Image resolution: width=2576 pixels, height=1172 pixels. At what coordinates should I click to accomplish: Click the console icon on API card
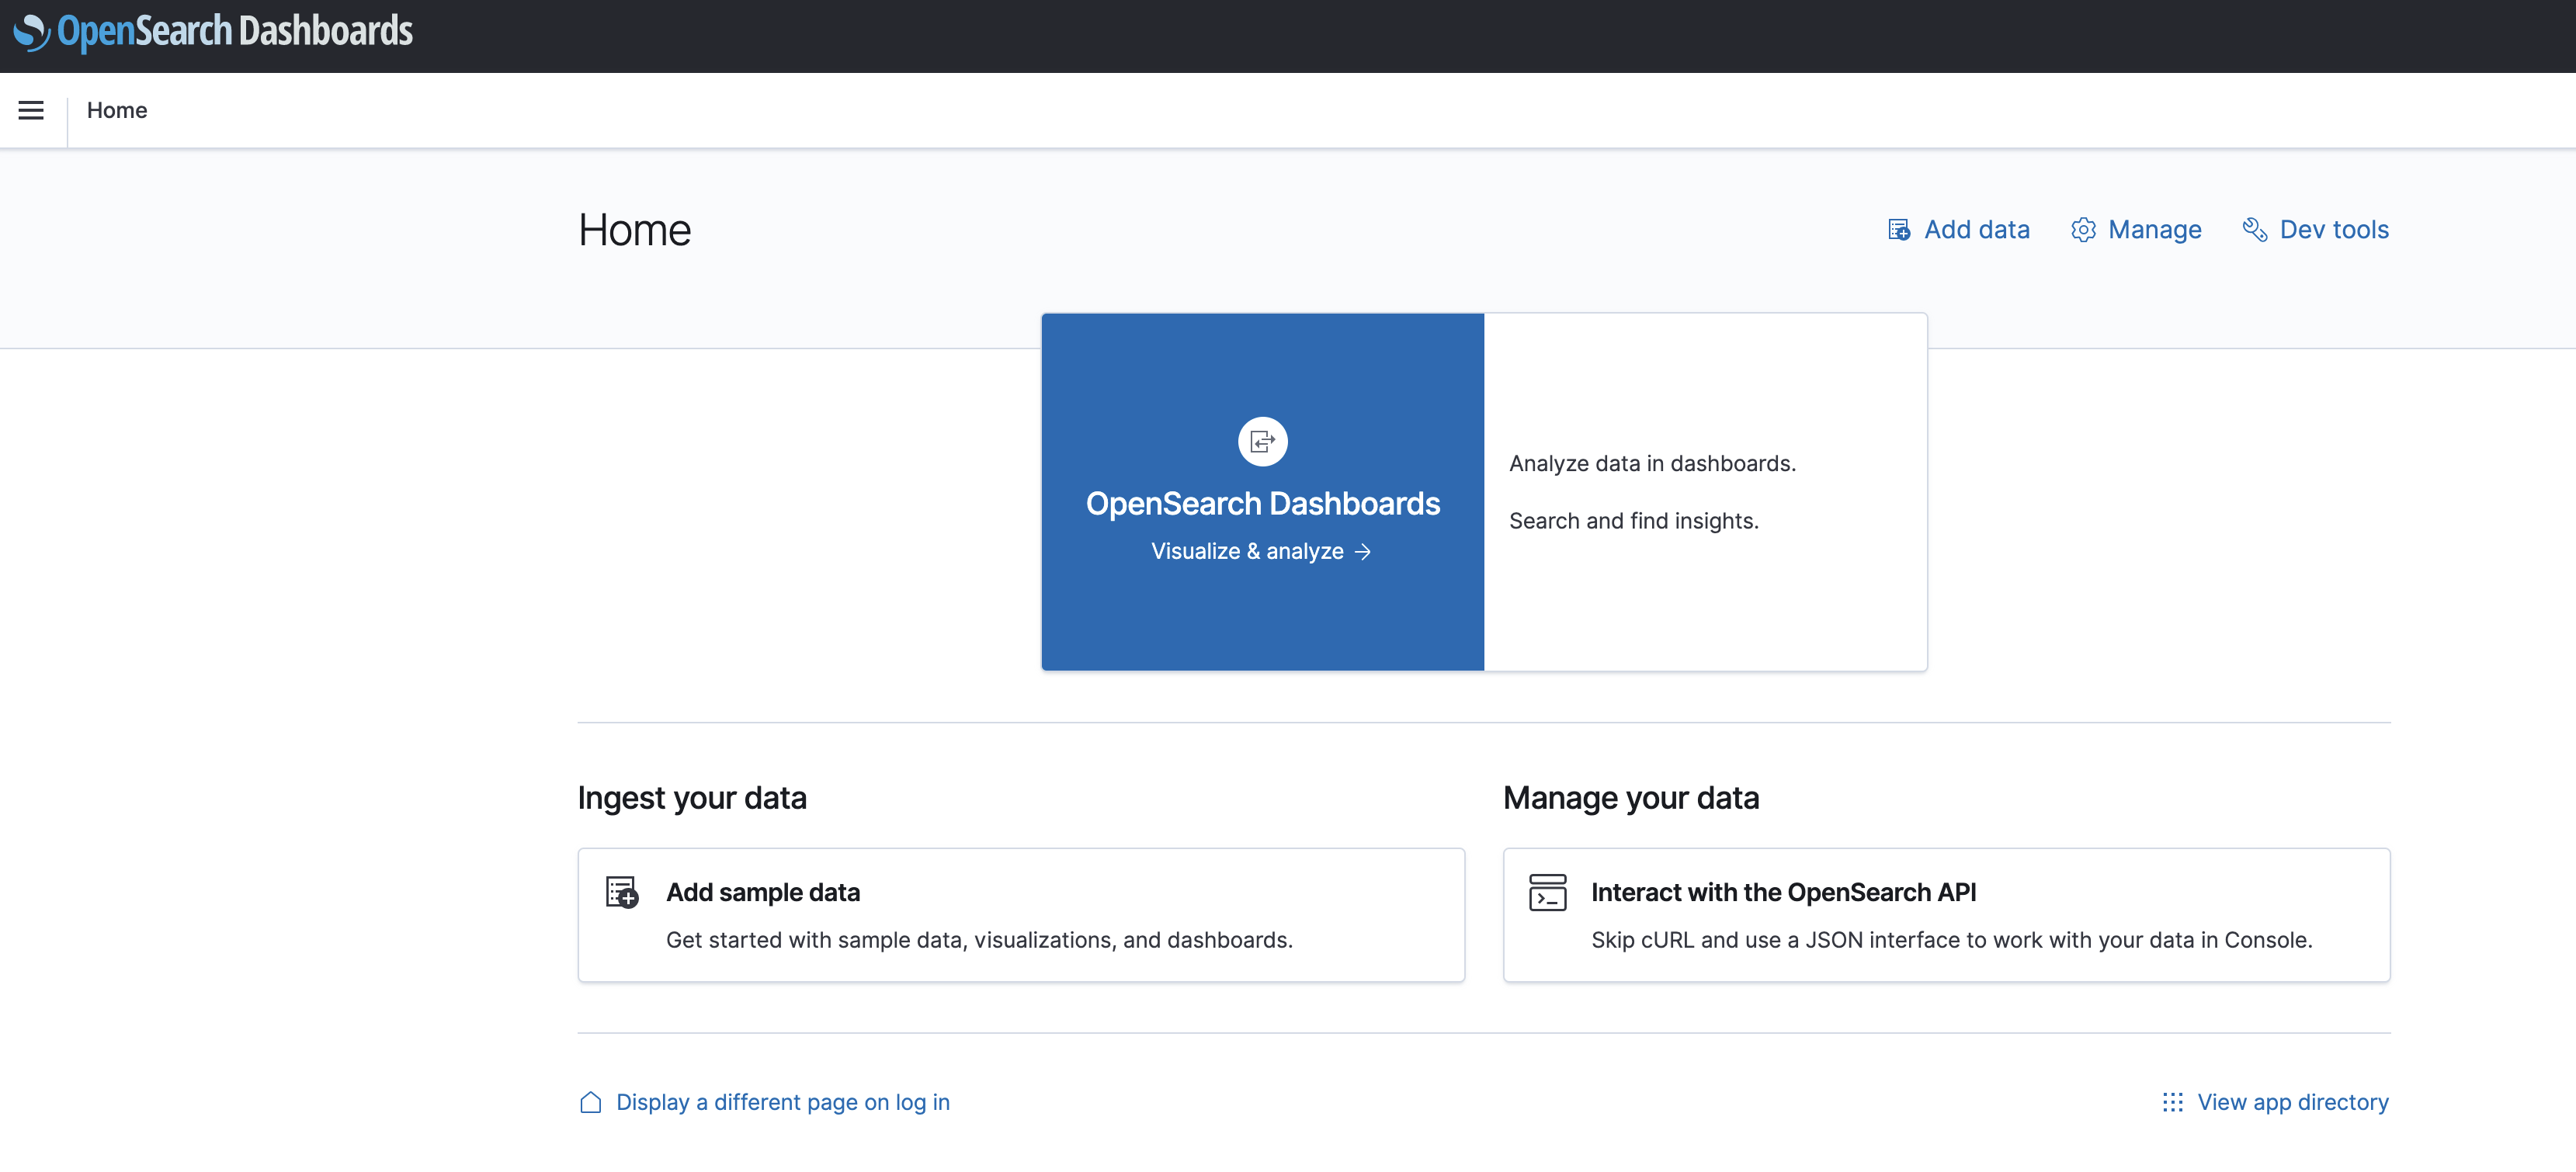click(x=1547, y=892)
